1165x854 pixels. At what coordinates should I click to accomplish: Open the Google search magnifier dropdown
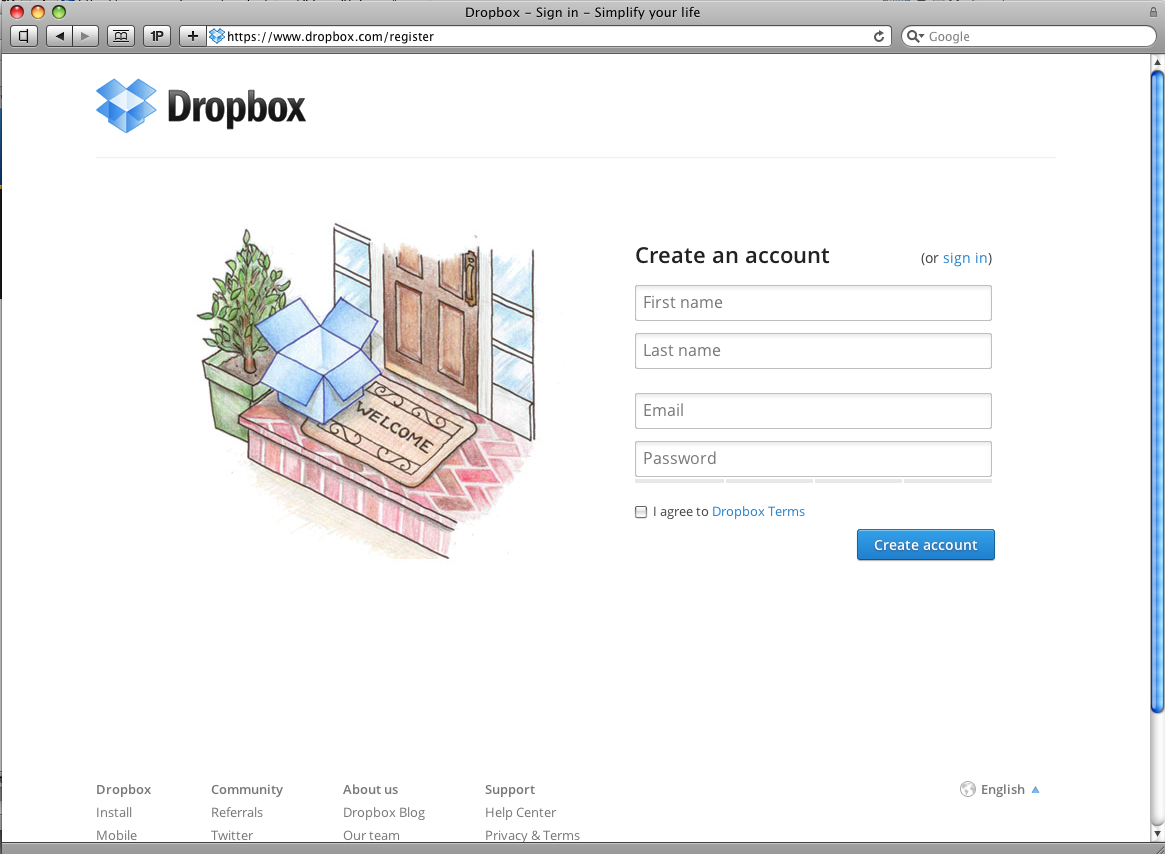pyautogui.click(x=915, y=36)
